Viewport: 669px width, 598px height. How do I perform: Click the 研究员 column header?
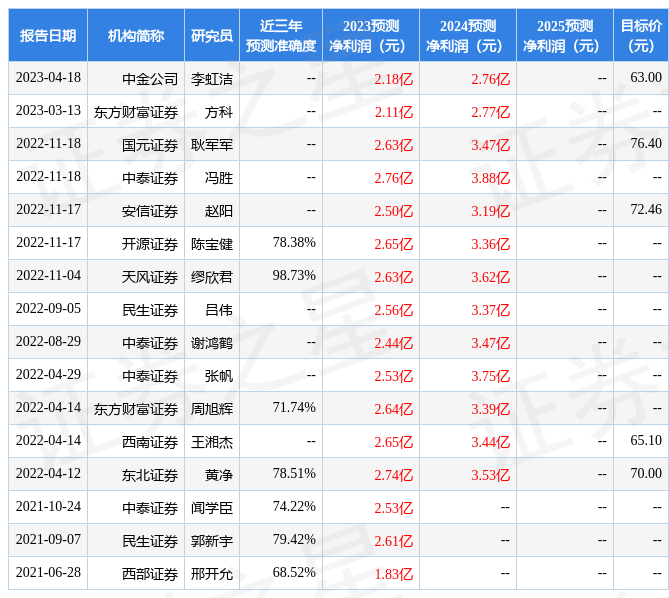point(212,35)
